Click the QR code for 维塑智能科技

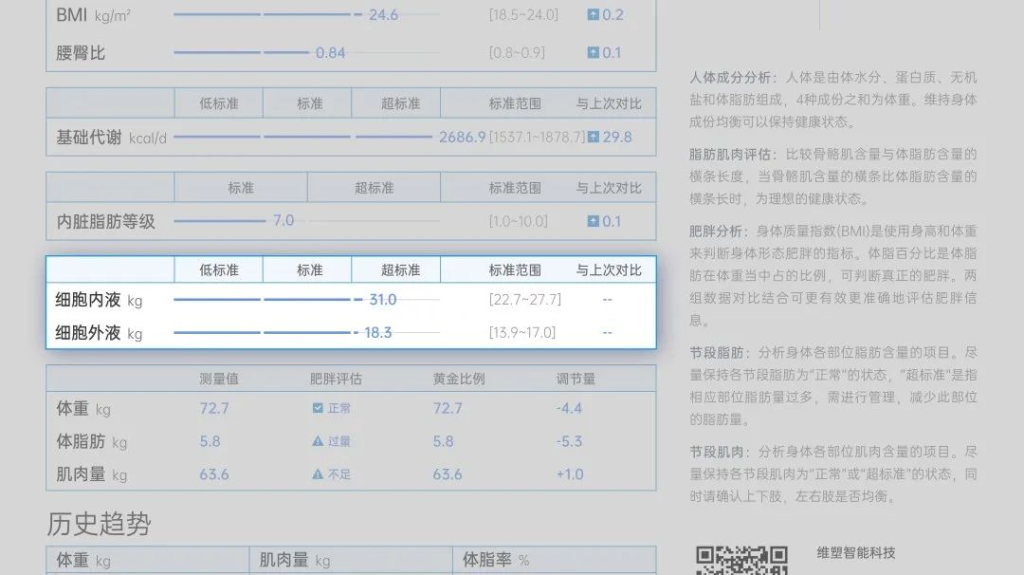(741, 561)
